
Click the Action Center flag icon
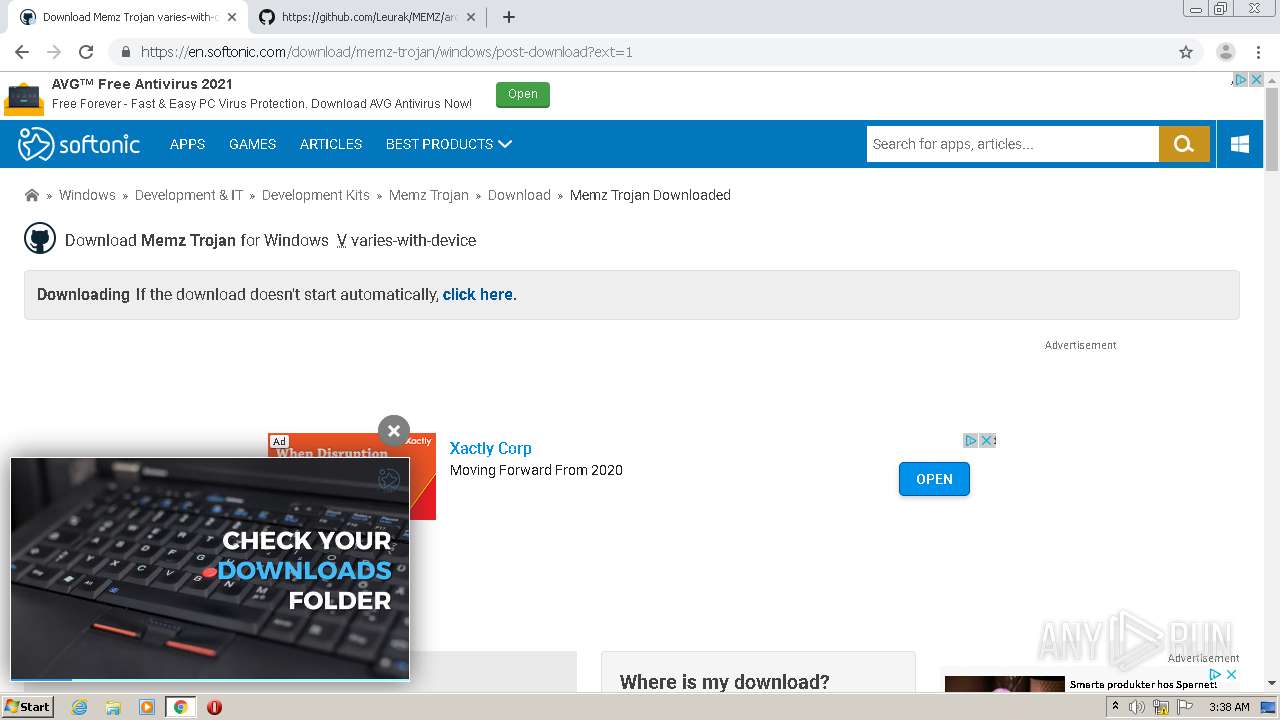[x=1183, y=707]
